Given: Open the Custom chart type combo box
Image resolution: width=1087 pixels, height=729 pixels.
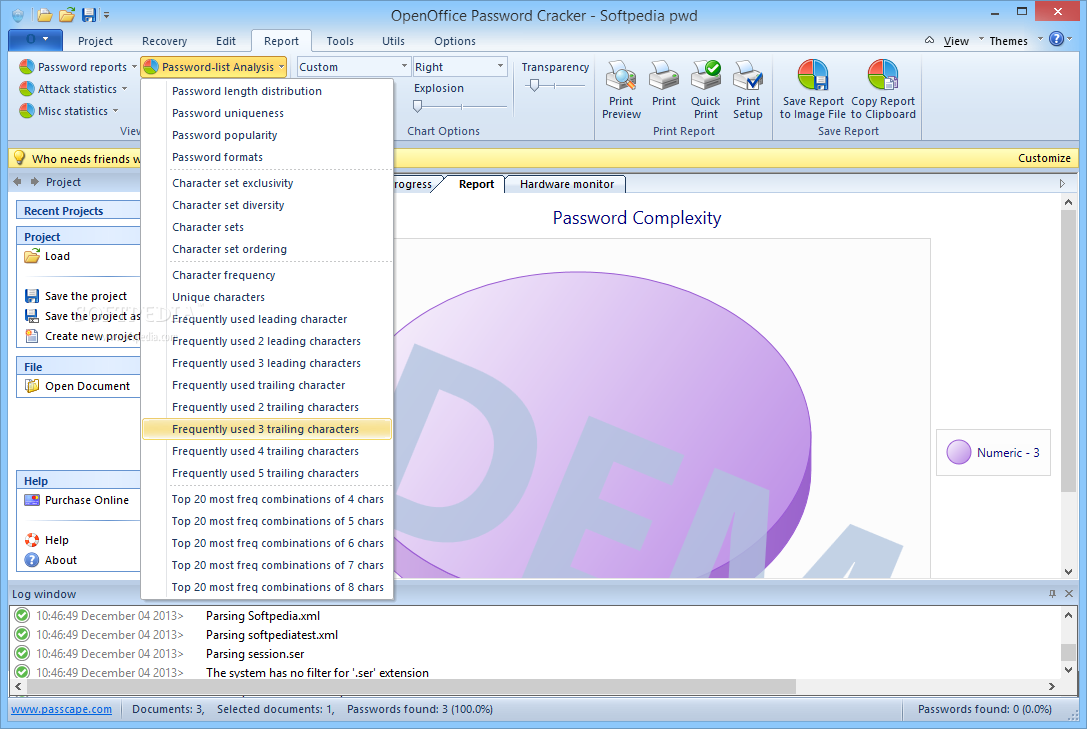Looking at the screenshot, I should click(x=354, y=67).
